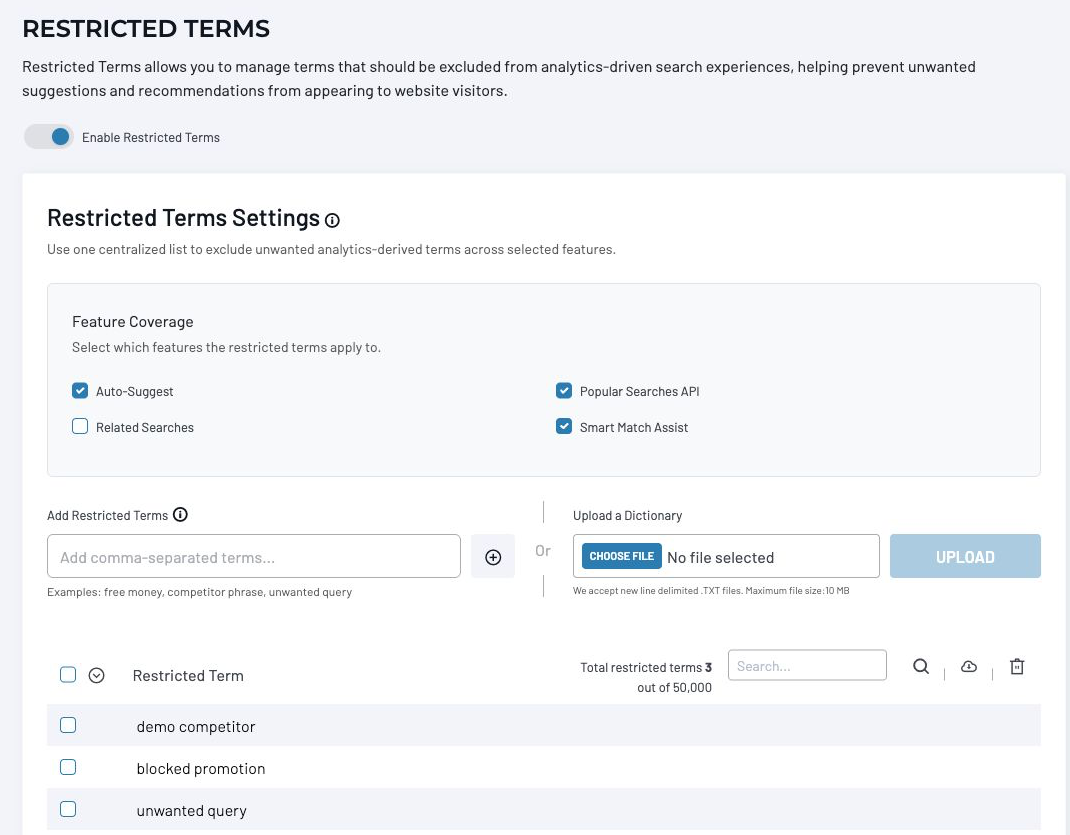Screen dimensions: 1070x835
Task: Focus the Add comma-separated terms input
Action: coord(254,557)
